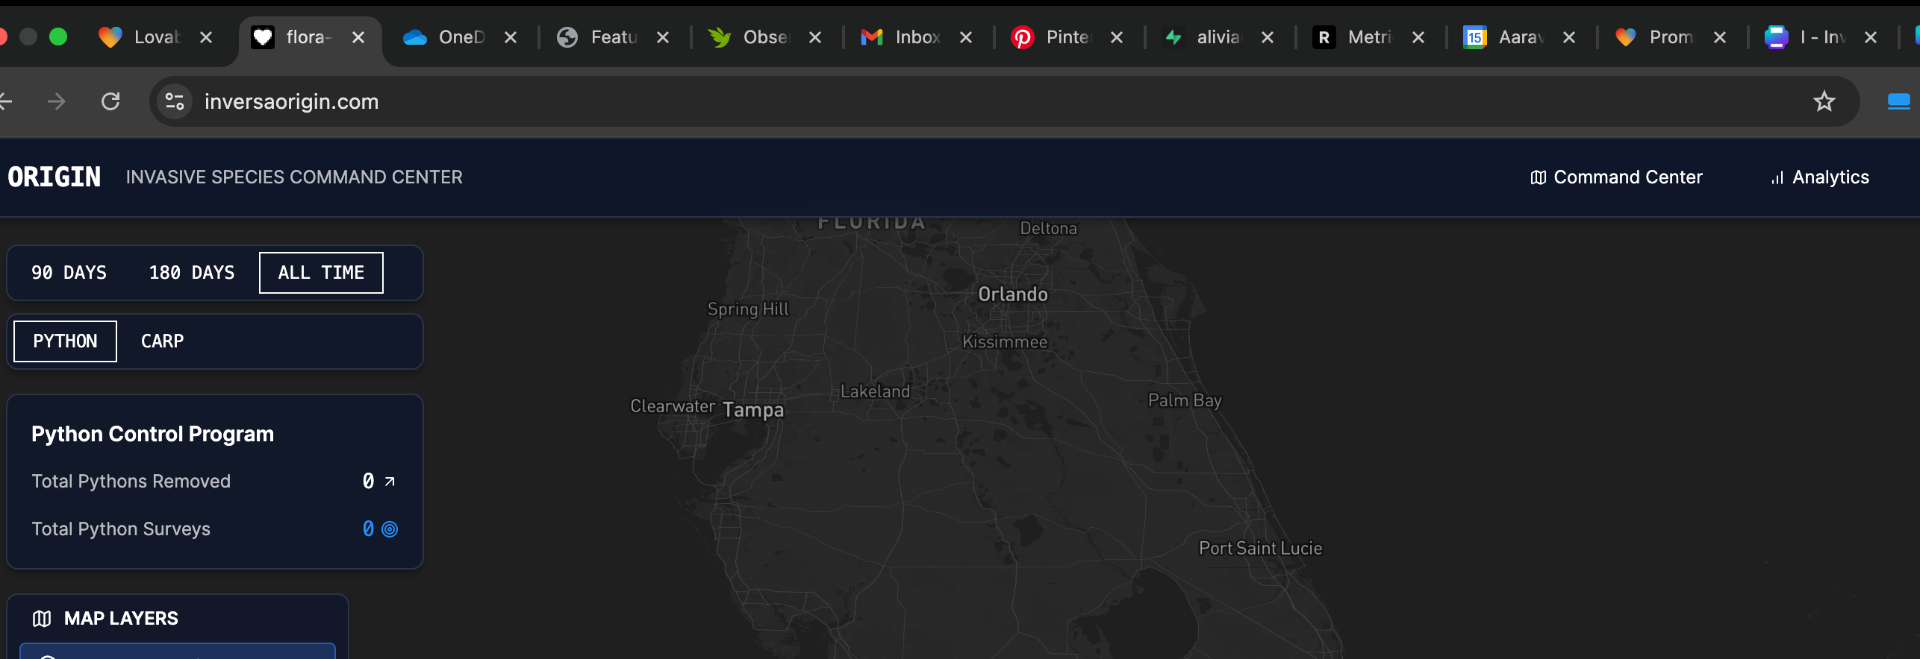1920x659 pixels.
Task: Open the Command Center page
Action: click(1616, 177)
